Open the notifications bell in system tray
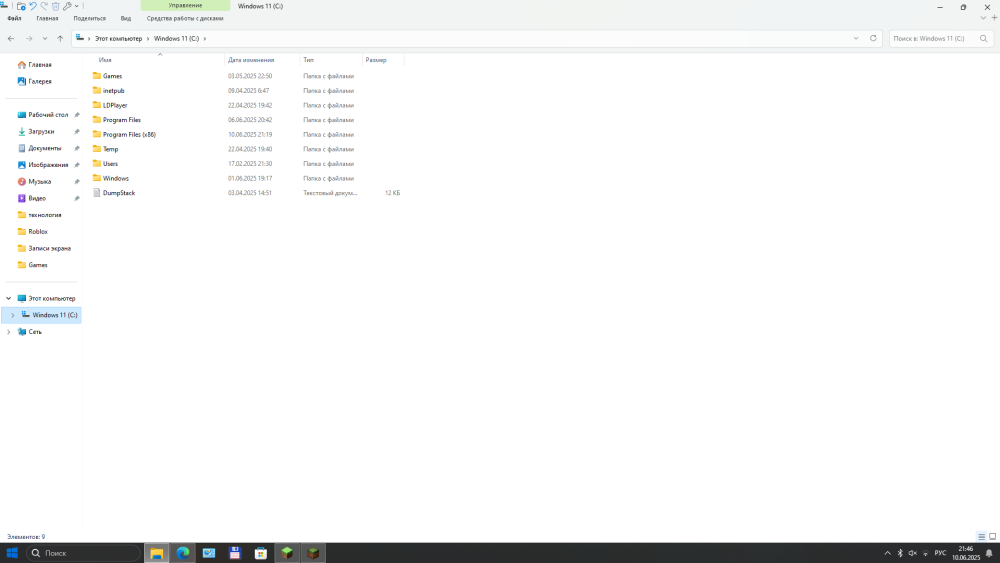This screenshot has width=1000, height=563. (x=989, y=553)
